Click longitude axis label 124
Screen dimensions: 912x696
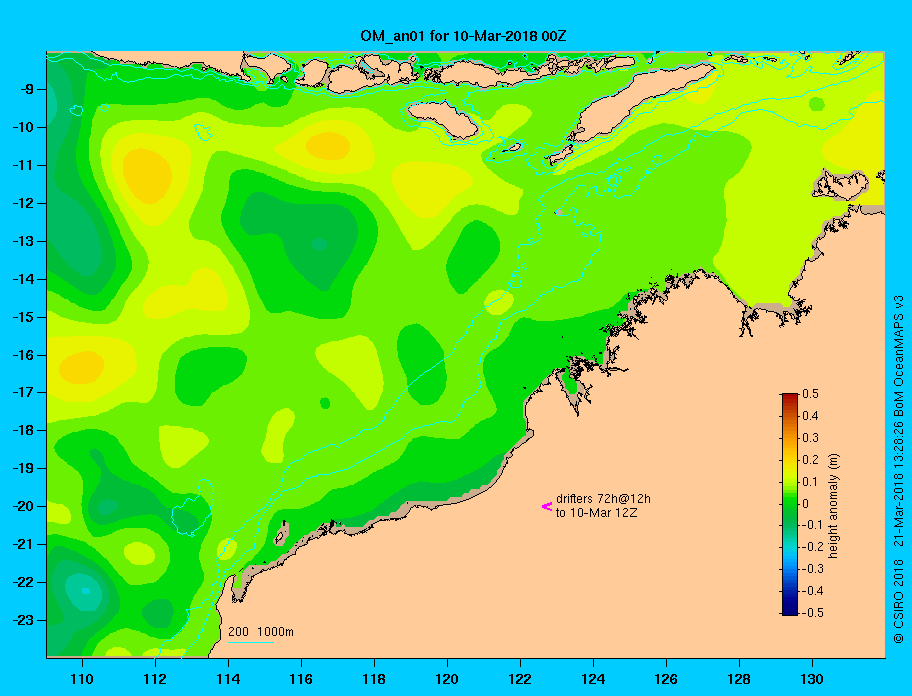pyautogui.click(x=593, y=679)
